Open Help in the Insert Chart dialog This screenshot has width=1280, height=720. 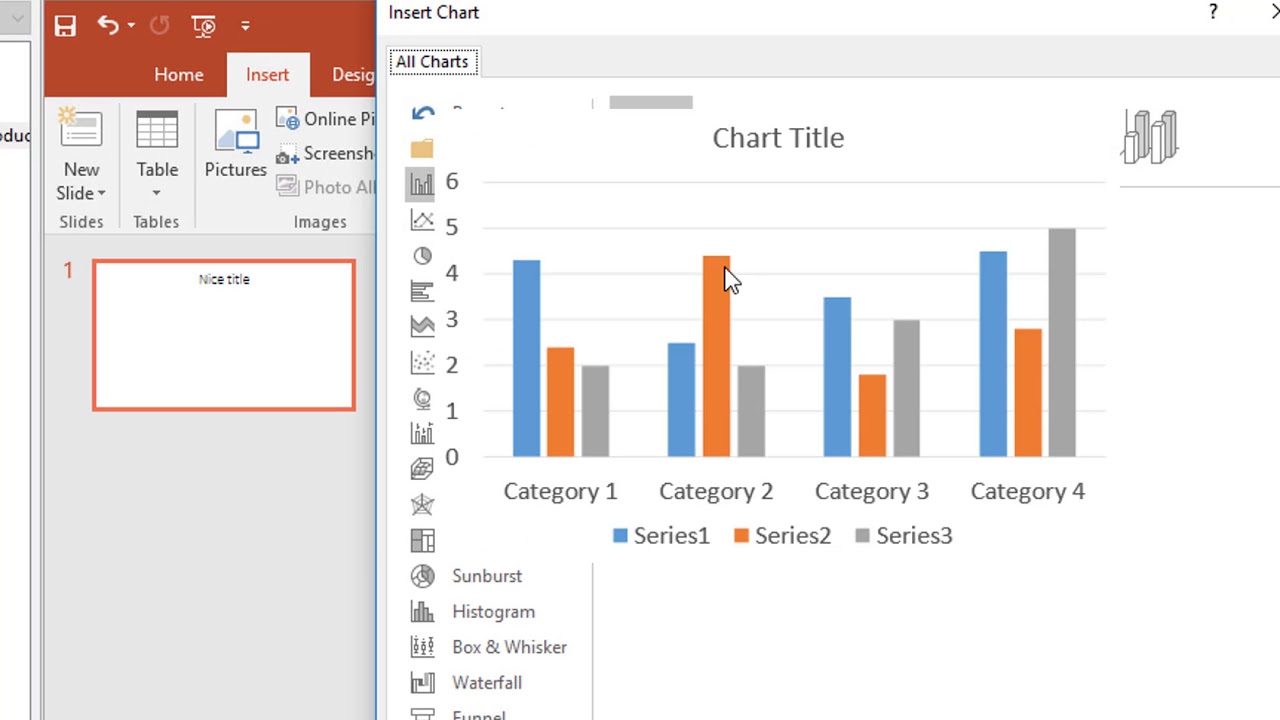[x=1213, y=12]
